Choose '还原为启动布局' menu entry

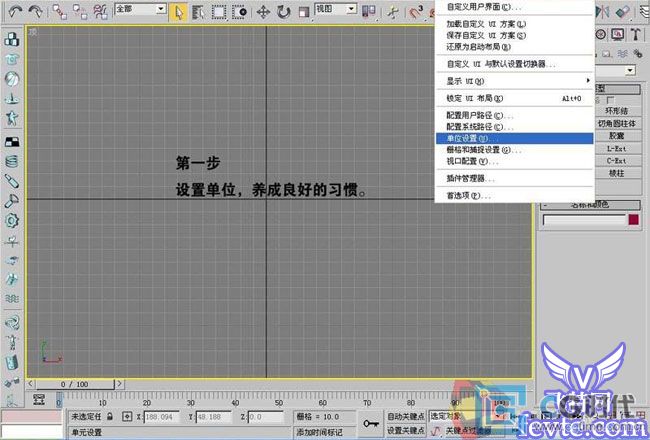[x=514, y=46]
